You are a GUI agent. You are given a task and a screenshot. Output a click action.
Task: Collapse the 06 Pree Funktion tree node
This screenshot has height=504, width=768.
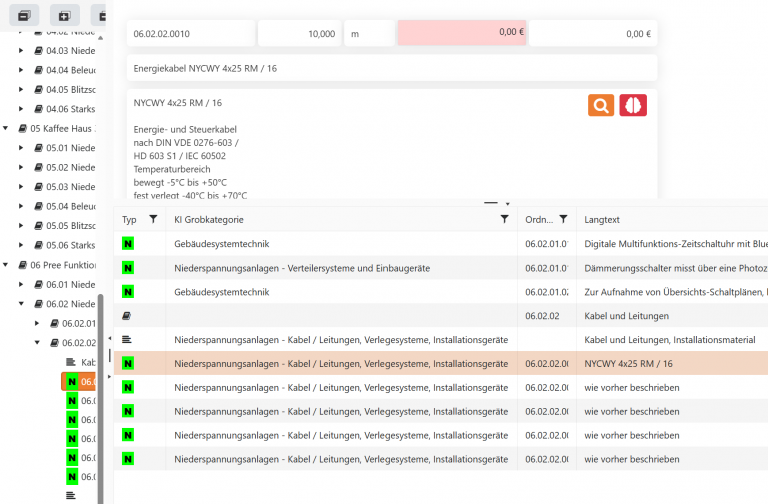7,265
